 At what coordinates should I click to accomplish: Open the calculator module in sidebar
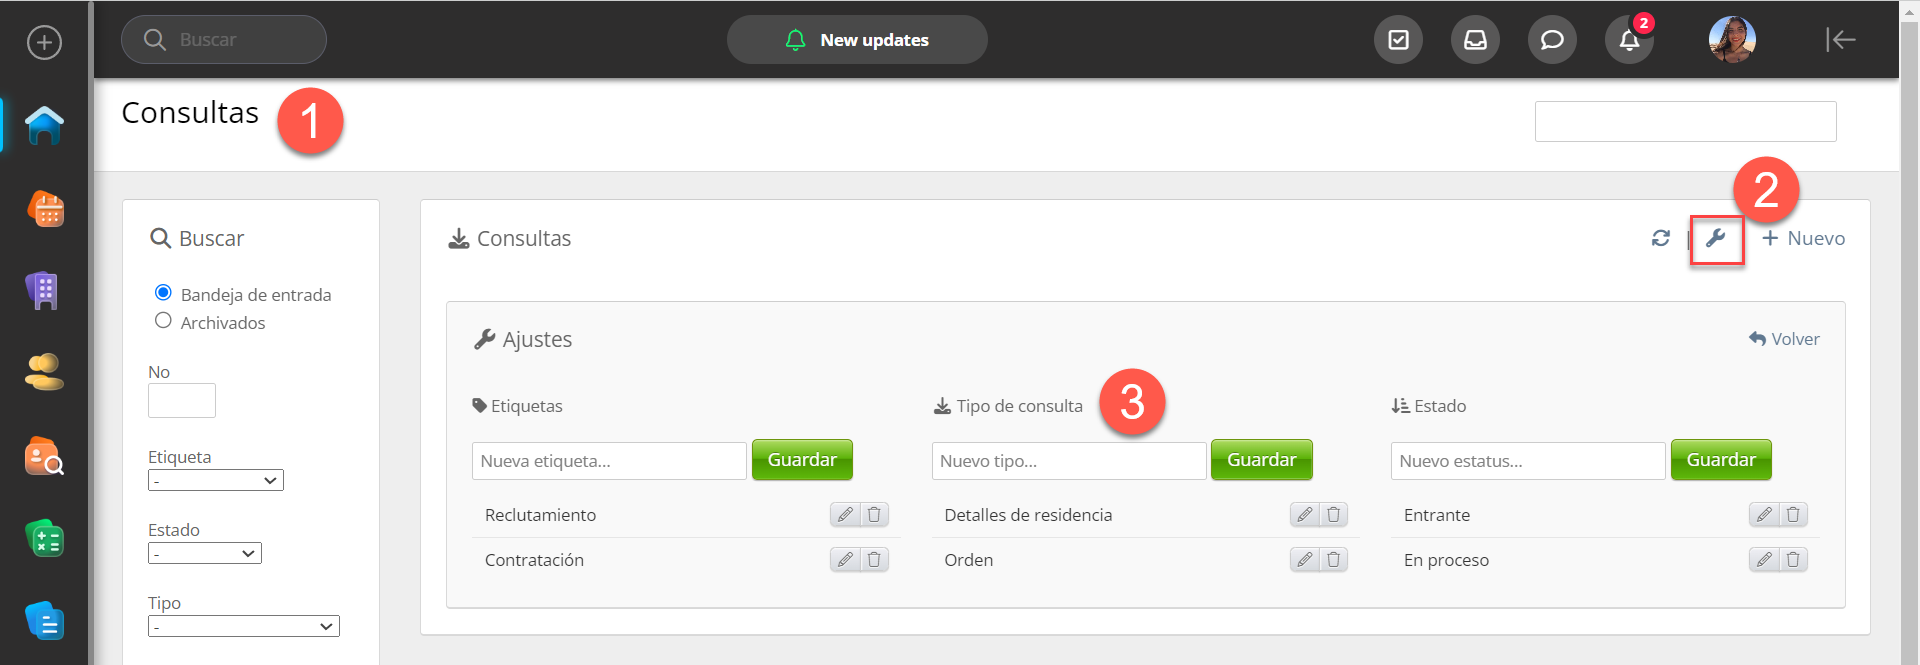tap(44, 540)
